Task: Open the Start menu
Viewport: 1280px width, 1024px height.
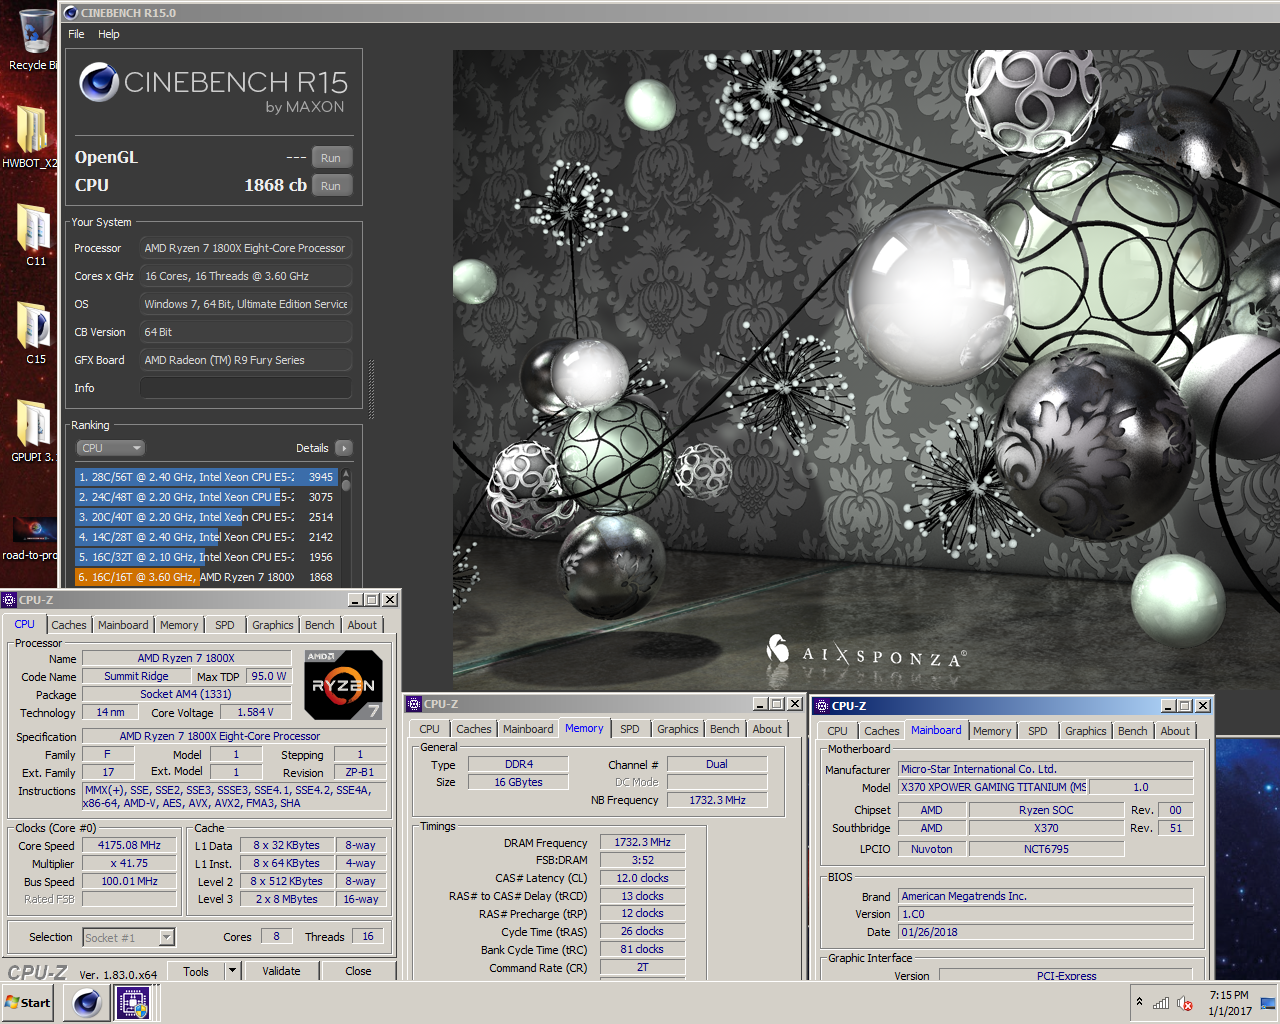Action: pos(28,1003)
